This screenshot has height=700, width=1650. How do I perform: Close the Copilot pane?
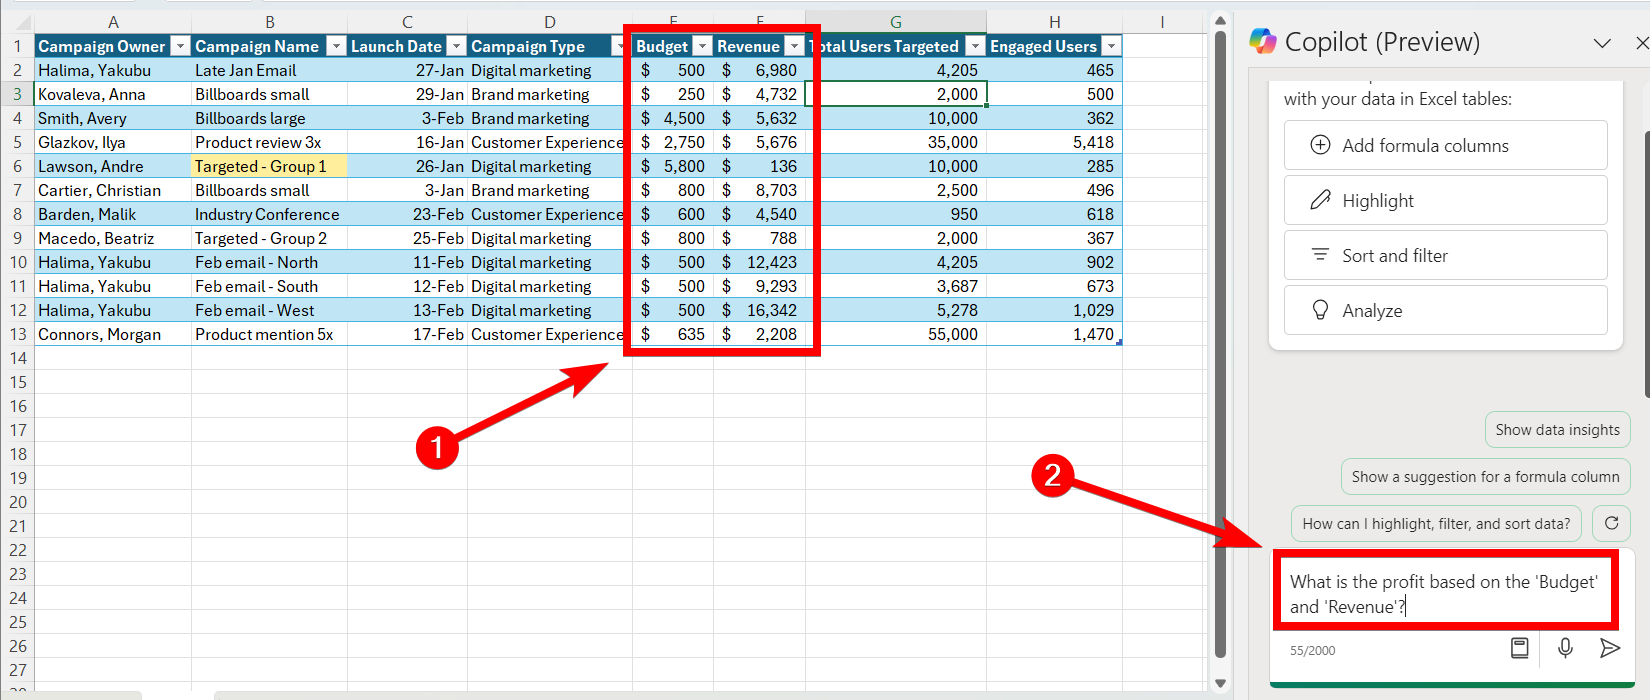(1641, 43)
